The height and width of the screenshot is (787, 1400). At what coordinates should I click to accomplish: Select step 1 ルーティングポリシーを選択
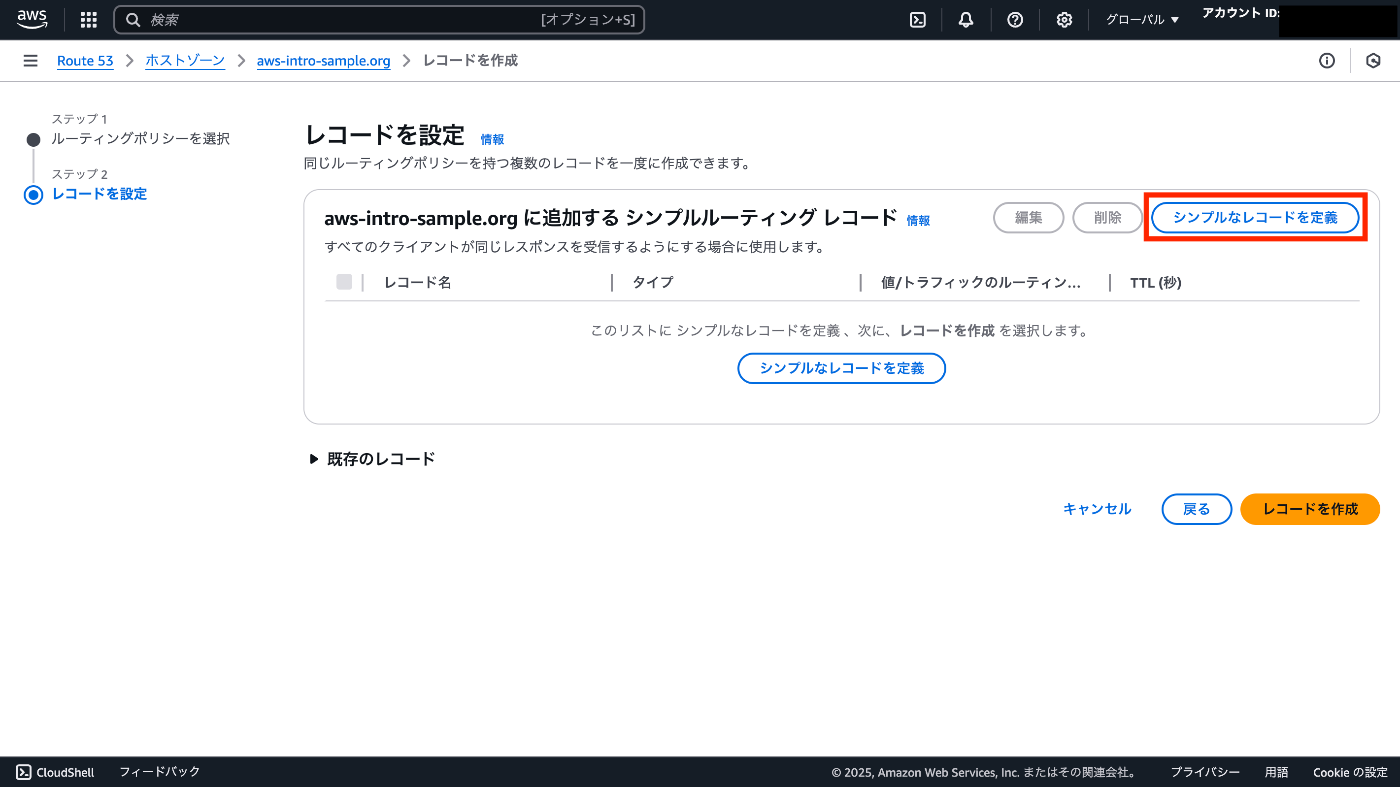pyautogui.click(x=141, y=139)
